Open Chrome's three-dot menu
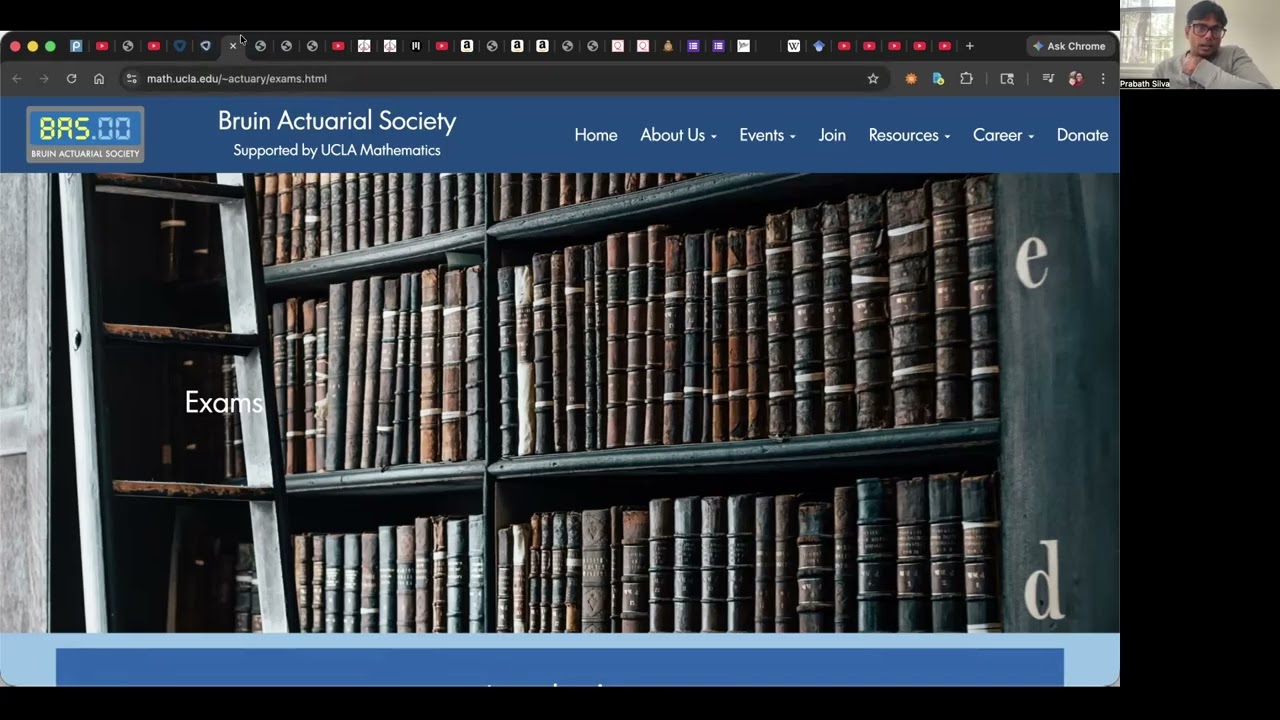The height and width of the screenshot is (720, 1280). pyautogui.click(x=1103, y=78)
